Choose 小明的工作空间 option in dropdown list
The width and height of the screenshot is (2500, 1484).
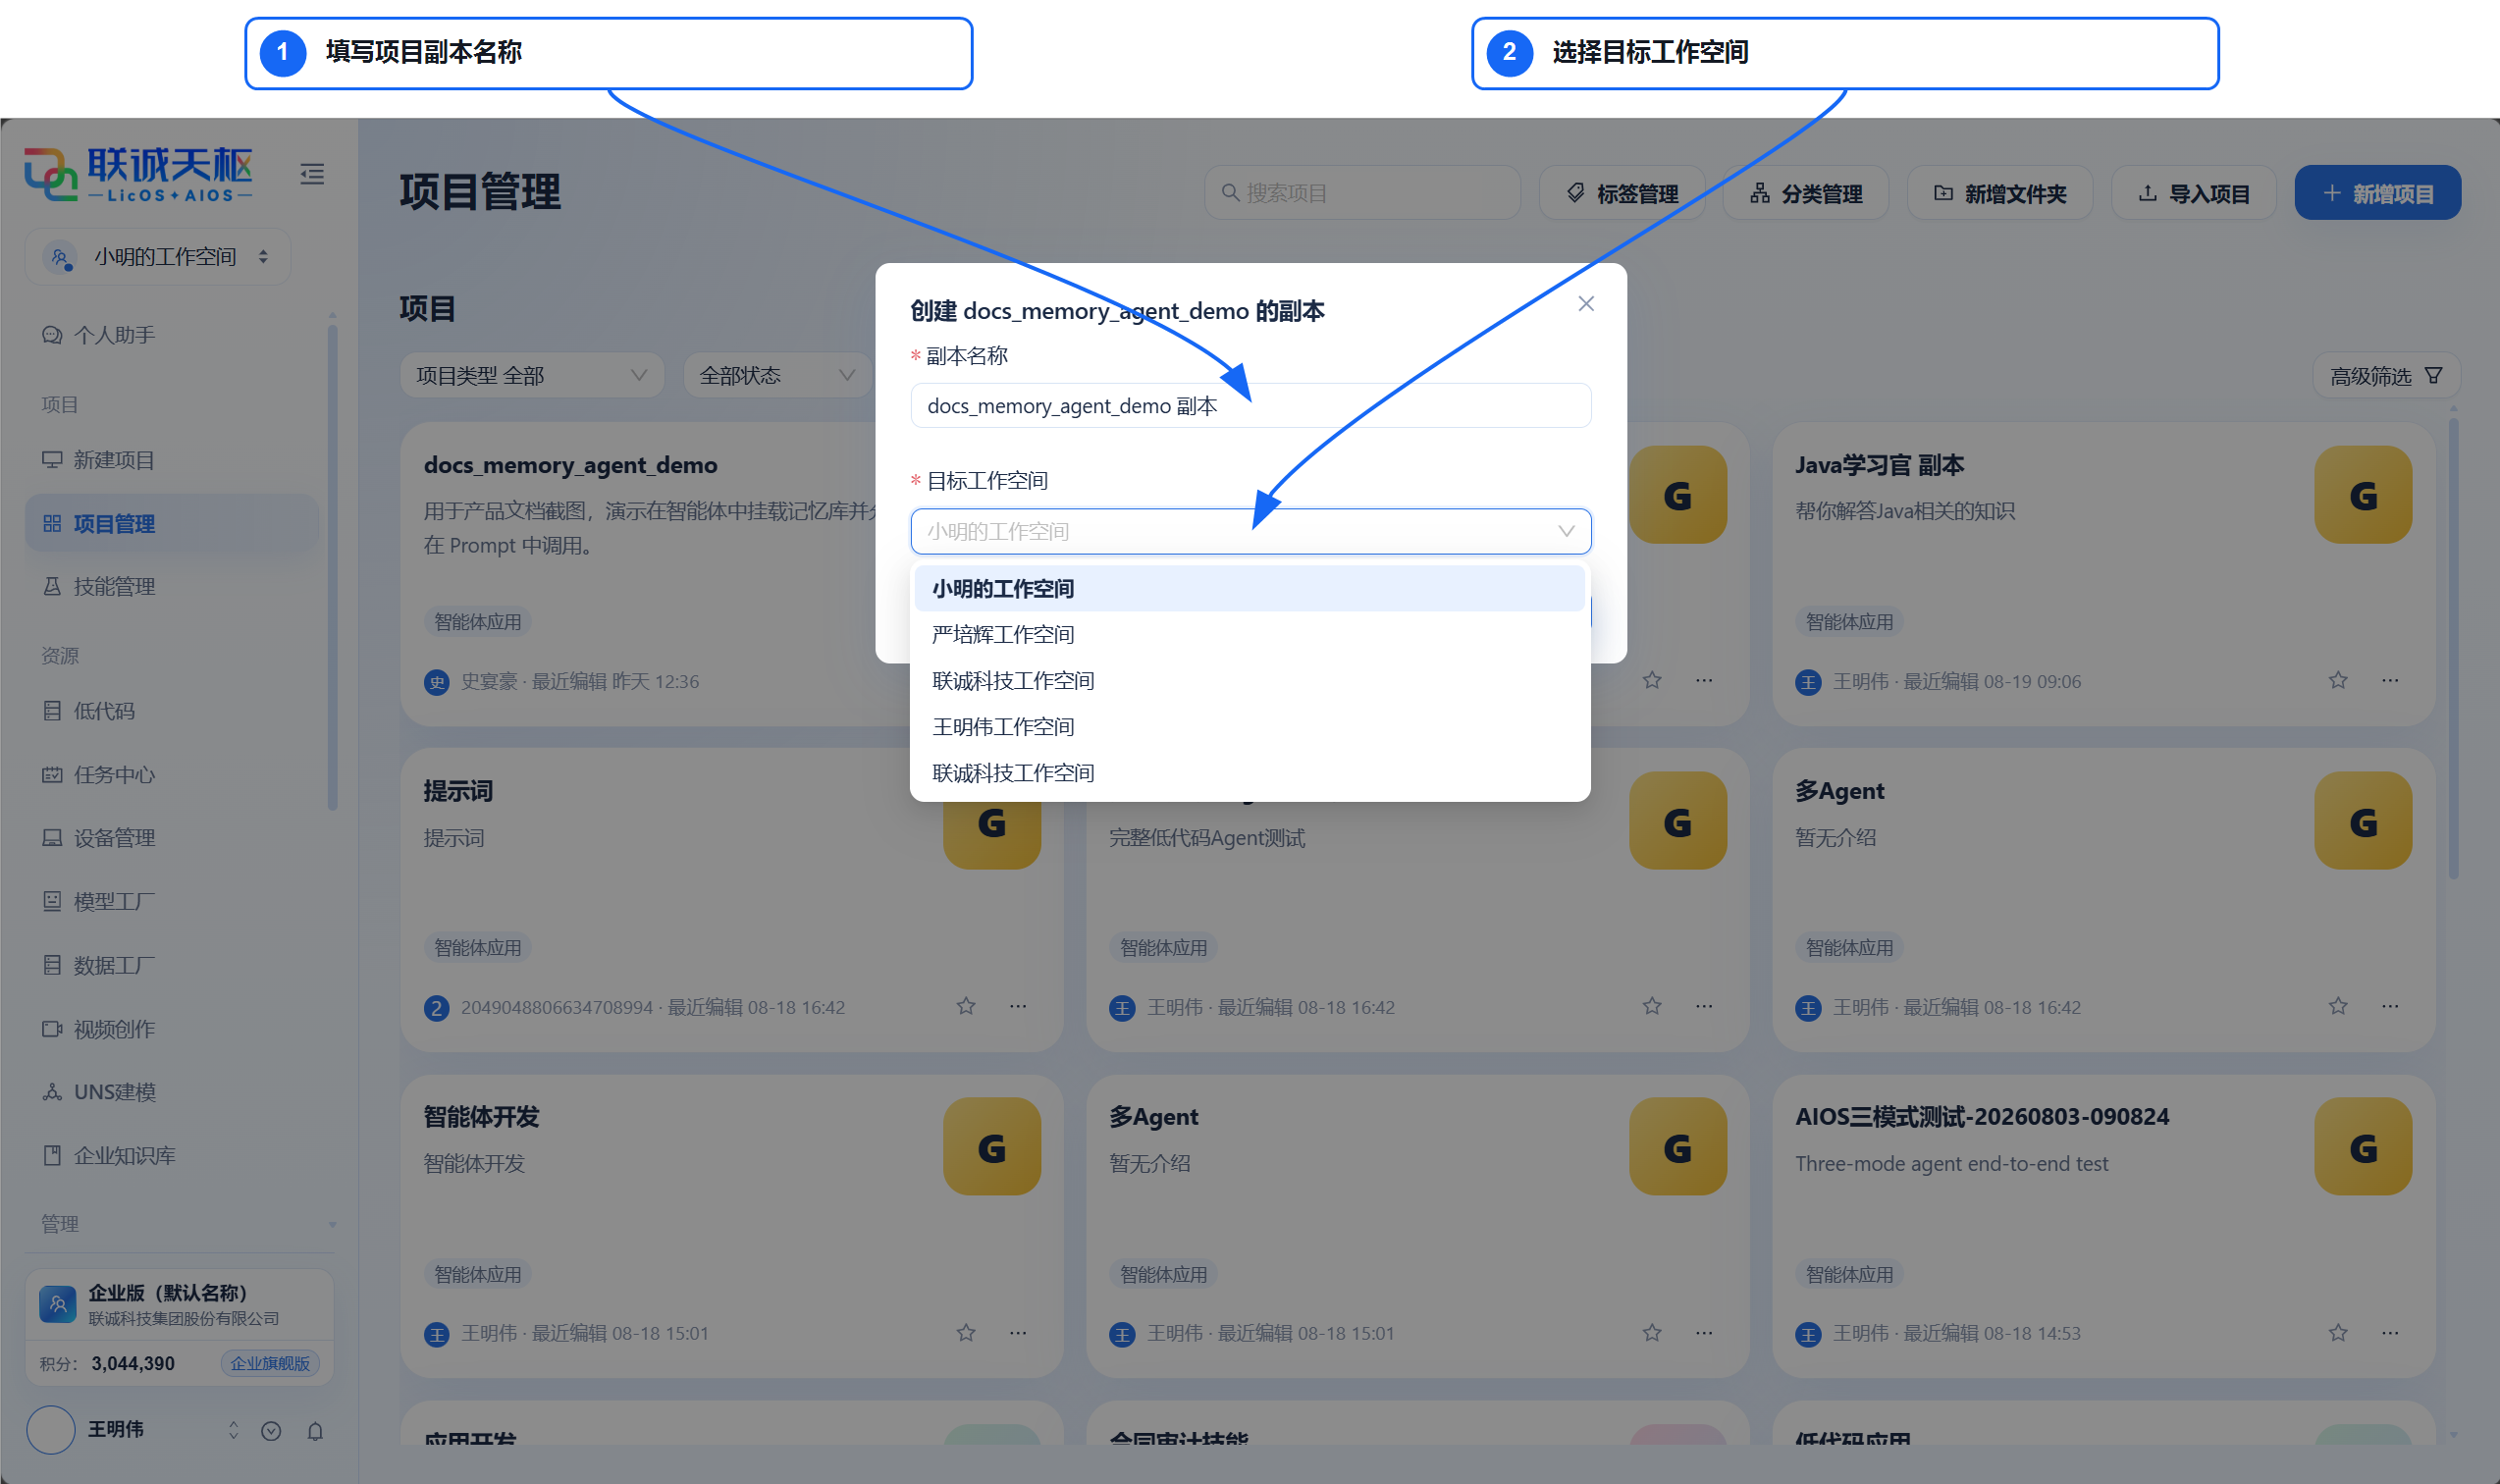[1250, 589]
